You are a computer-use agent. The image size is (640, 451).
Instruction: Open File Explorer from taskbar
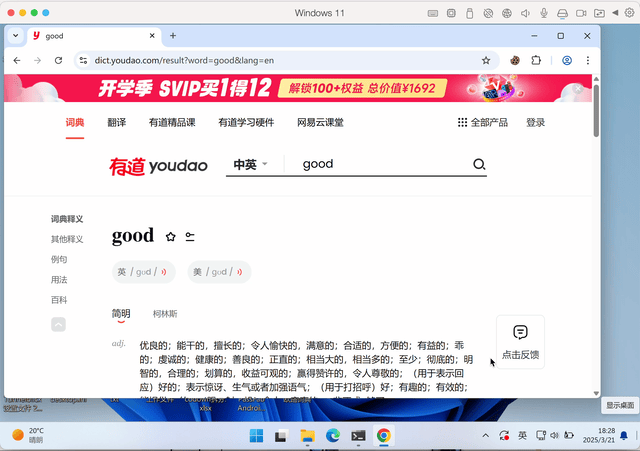(x=307, y=435)
